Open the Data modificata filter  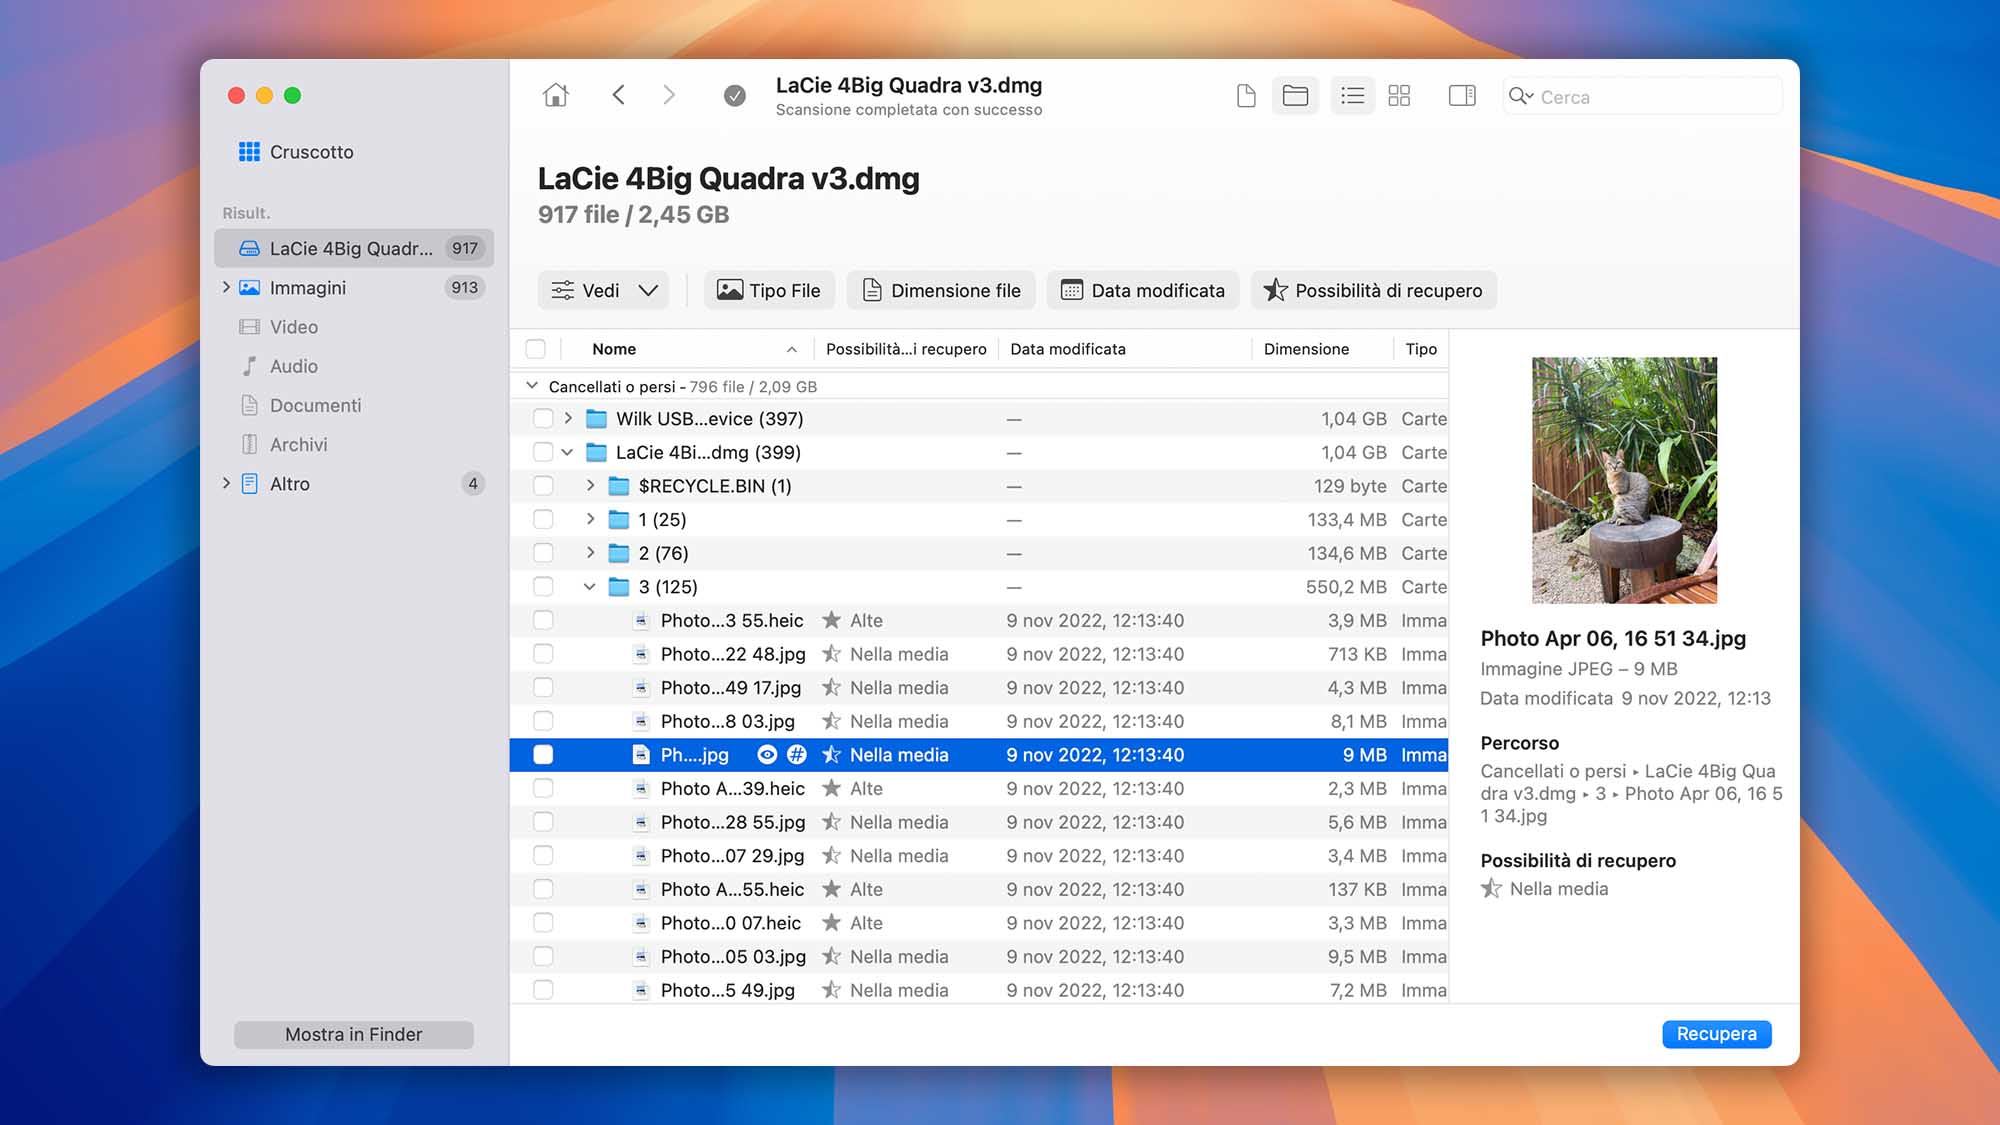[1142, 290]
